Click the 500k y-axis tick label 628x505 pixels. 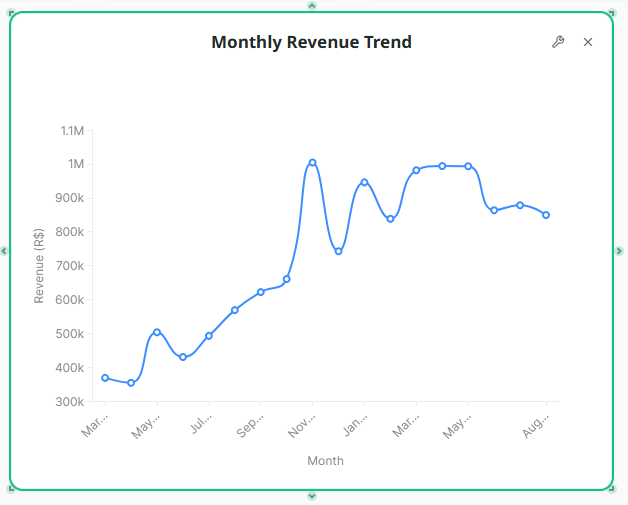pos(70,334)
